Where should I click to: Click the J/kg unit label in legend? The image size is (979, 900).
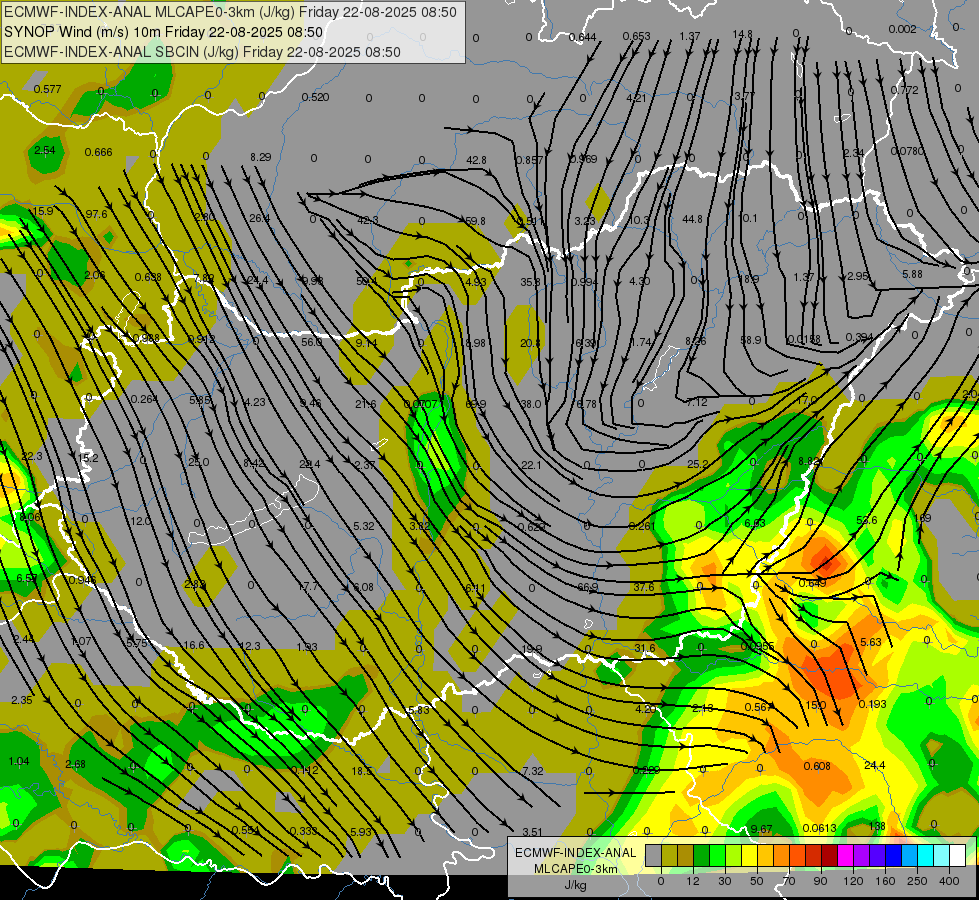pyautogui.click(x=575, y=885)
